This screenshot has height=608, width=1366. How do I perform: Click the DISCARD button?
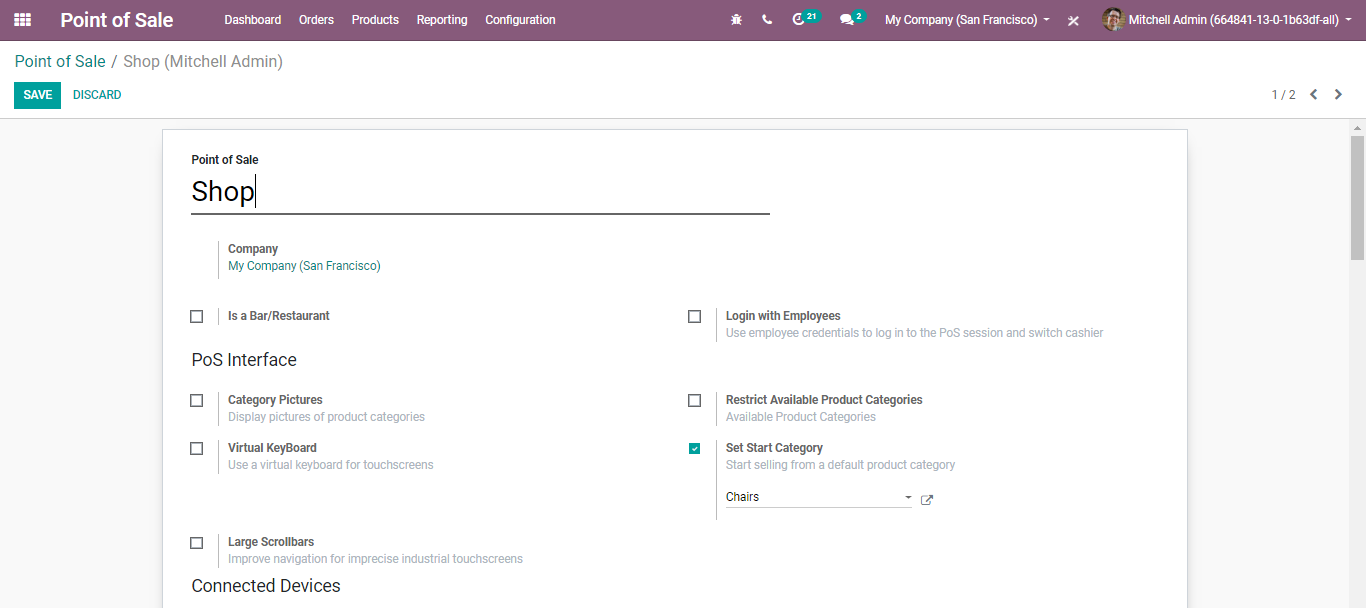pyautogui.click(x=97, y=95)
